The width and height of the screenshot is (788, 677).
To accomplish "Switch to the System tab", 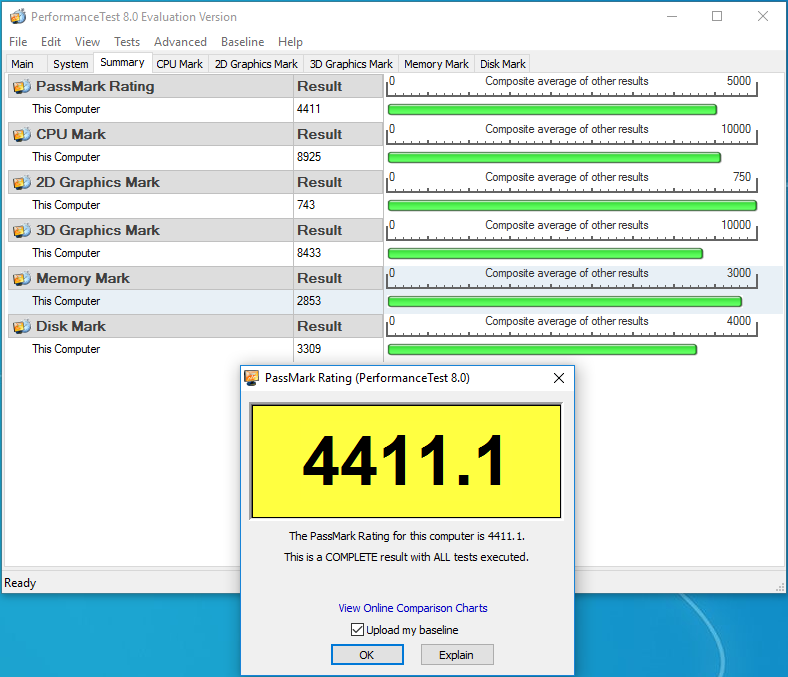I will pos(71,64).
